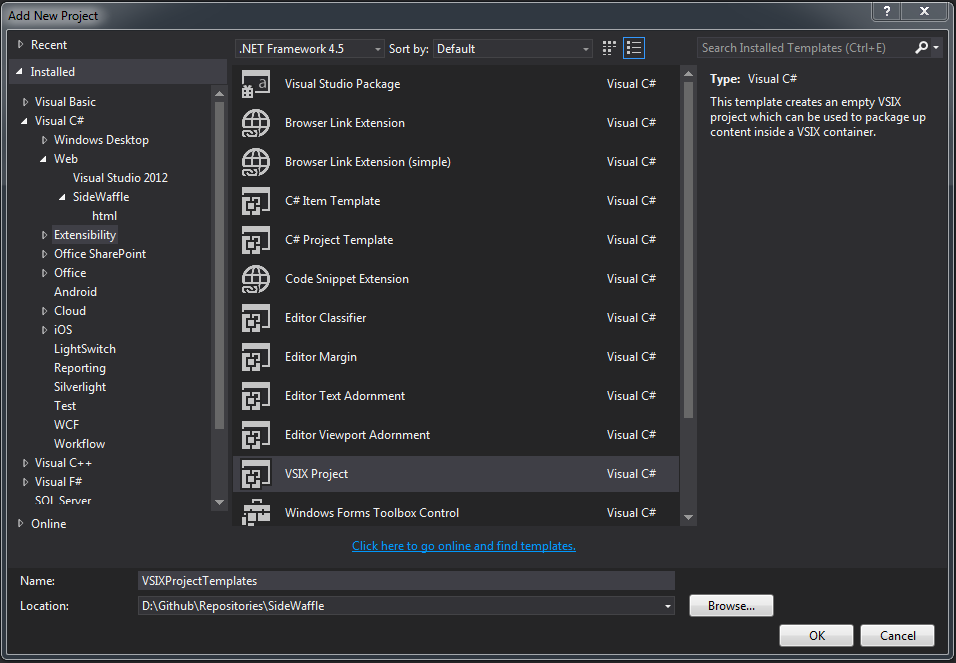Click the search magnifier icon
This screenshot has width=956, height=663.
pyautogui.click(x=921, y=47)
